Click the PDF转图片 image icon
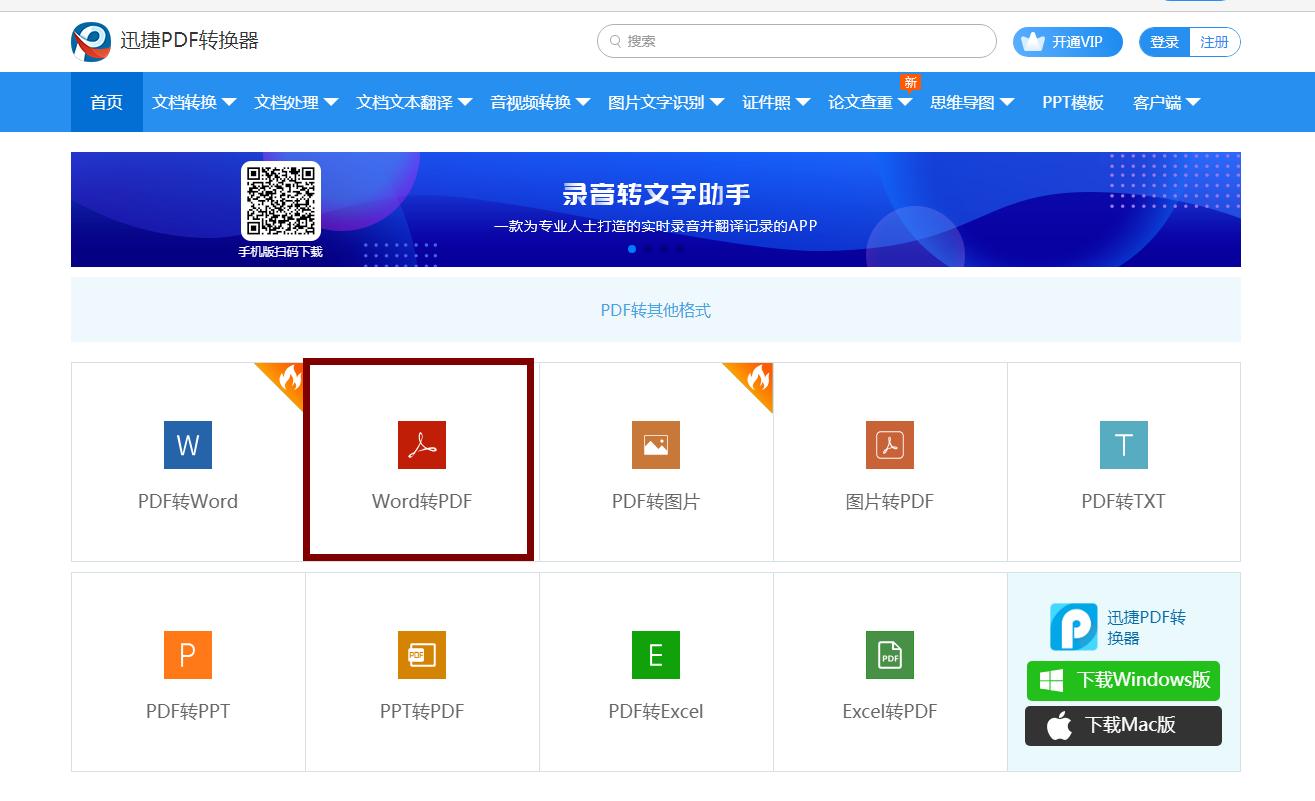This screenshot has width=1315, height=801. coord(655,445)
